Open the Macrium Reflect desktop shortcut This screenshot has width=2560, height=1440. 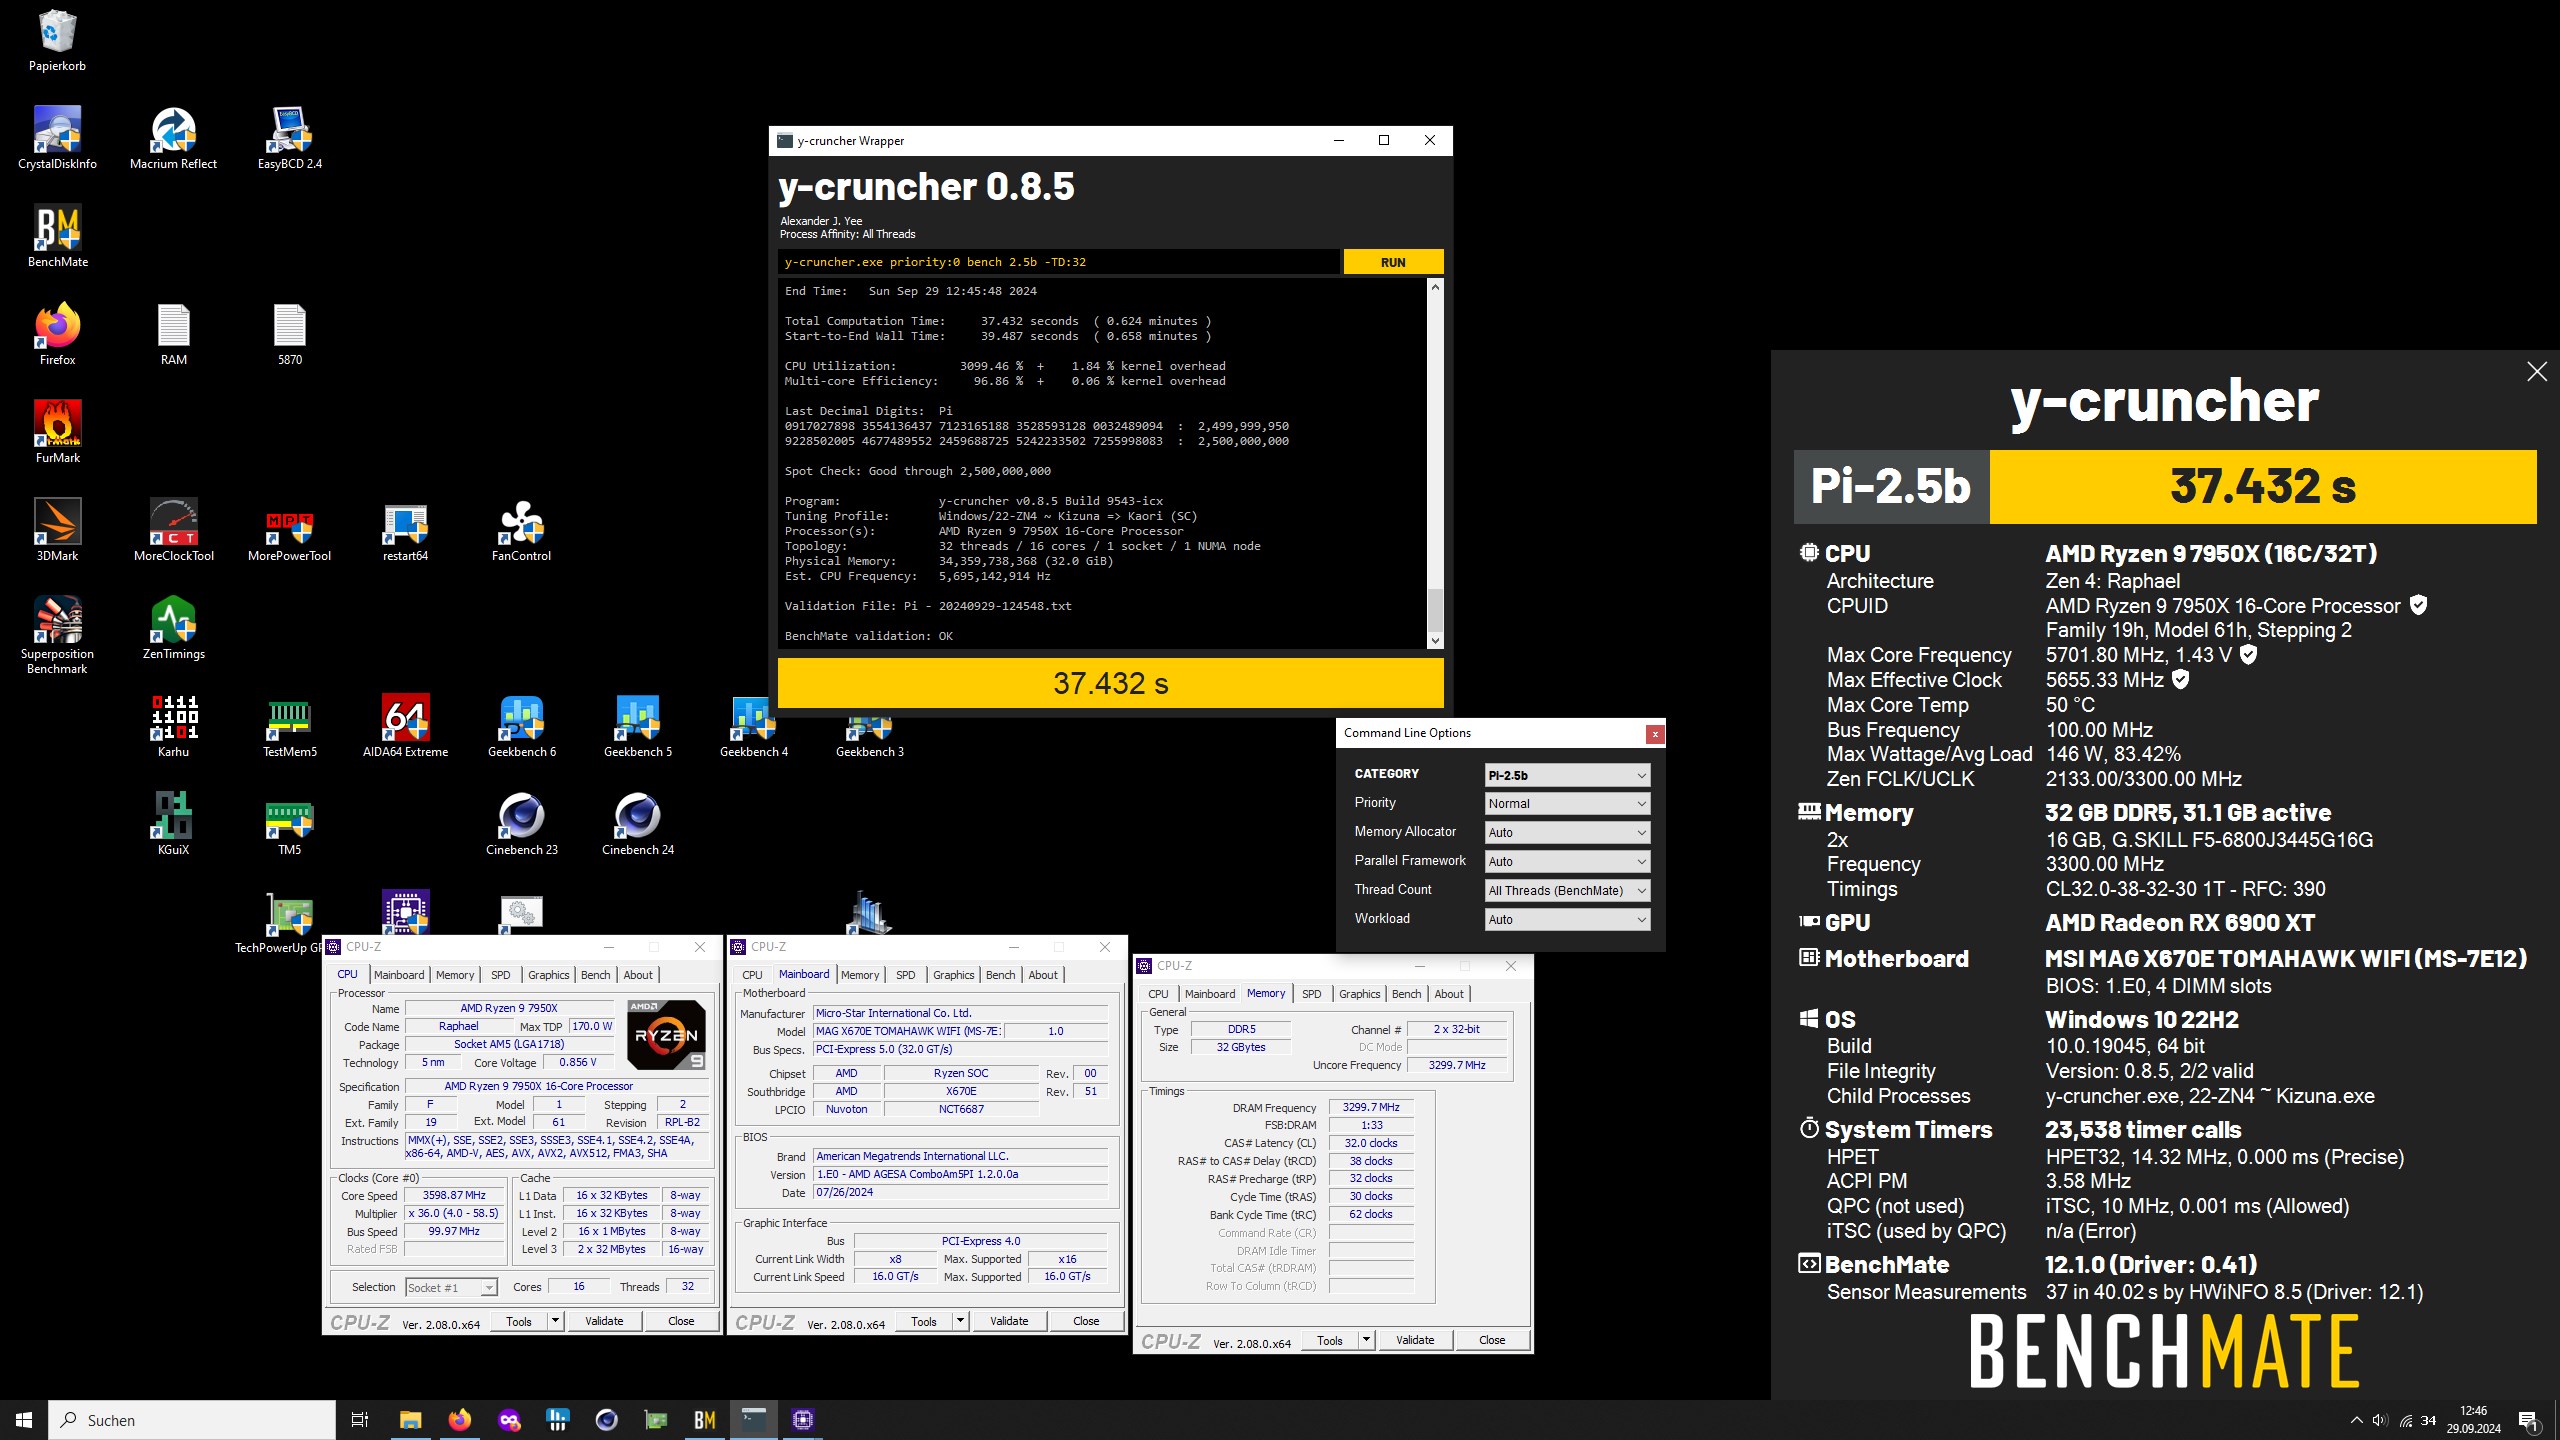coord(173,139)
